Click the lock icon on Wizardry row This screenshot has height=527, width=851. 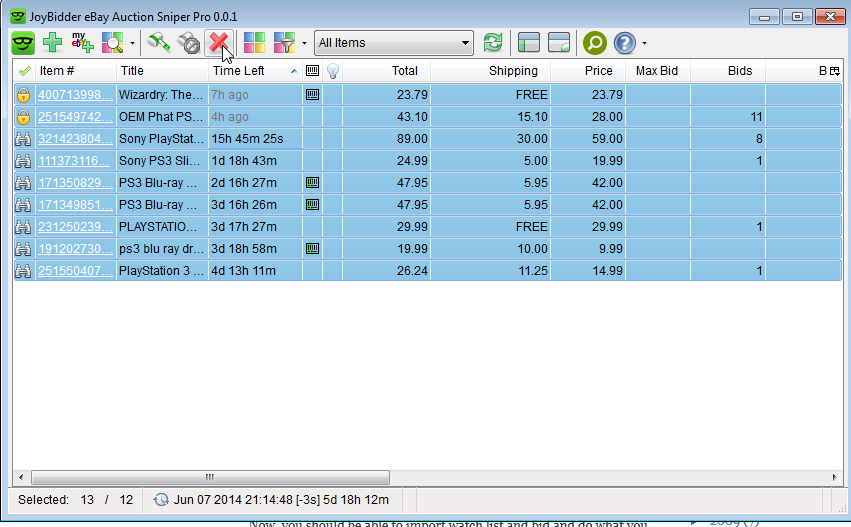23,95
